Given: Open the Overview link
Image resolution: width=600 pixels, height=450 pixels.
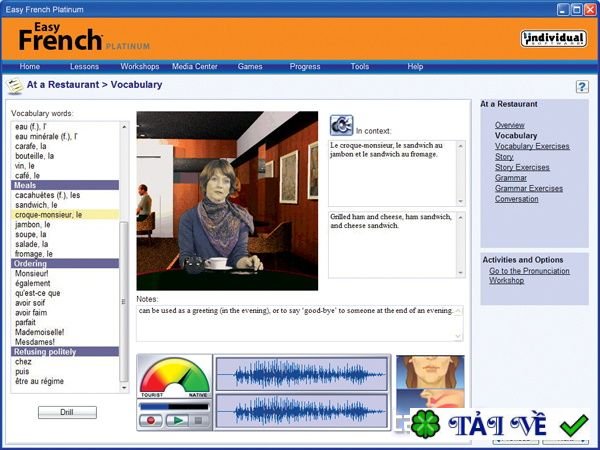Looking at the screenshot, I should [x=509, y=125].
